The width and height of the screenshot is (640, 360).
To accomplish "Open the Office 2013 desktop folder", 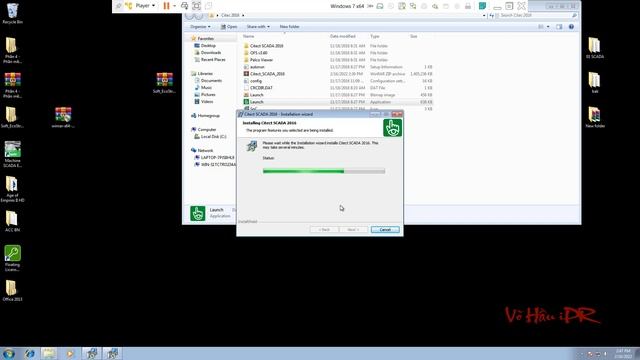I will tap(12, 291).
